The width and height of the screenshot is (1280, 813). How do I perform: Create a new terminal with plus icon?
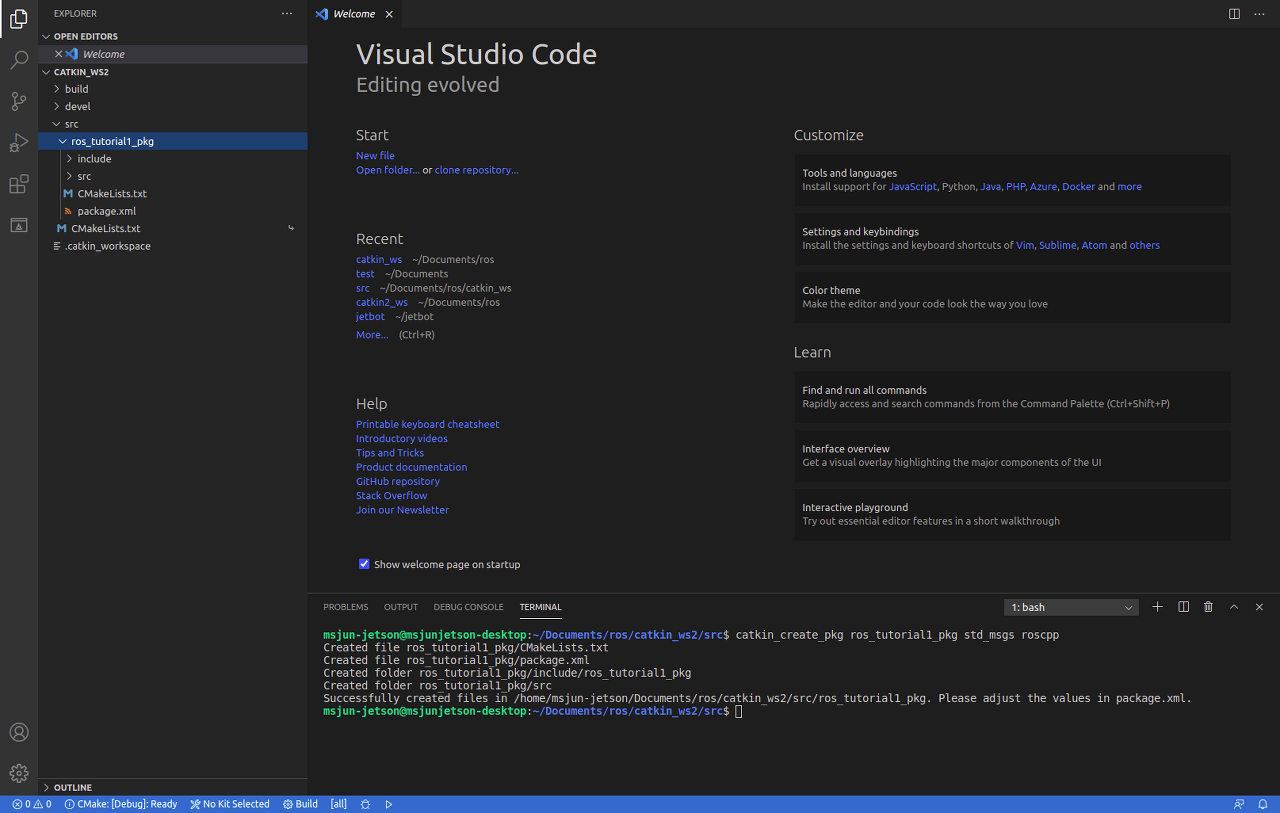pyautogui.click(x=1158, y=607)
